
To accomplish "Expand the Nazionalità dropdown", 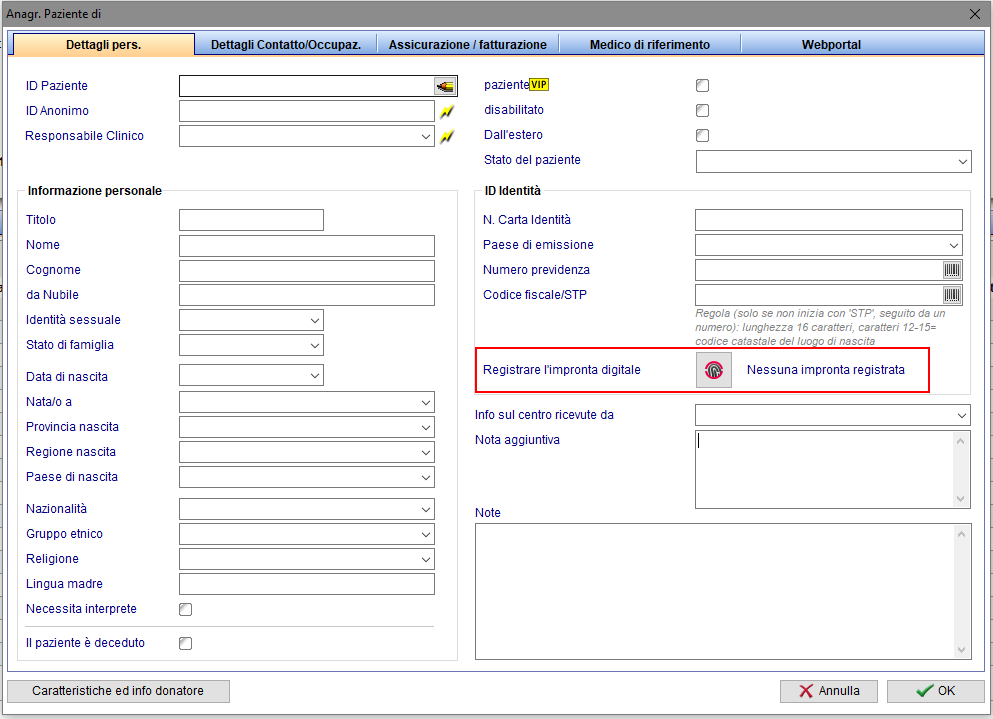I will 426,509.
